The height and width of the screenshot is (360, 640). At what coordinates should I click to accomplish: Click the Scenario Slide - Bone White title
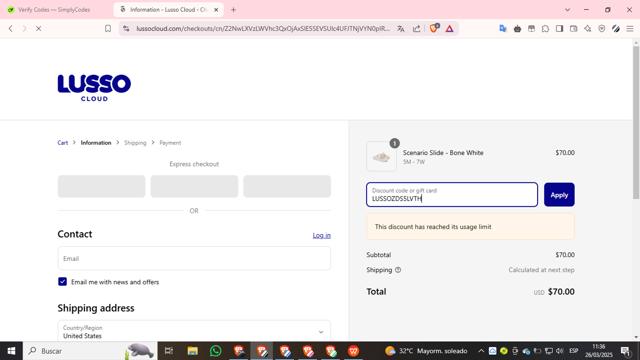pos(443,153)
